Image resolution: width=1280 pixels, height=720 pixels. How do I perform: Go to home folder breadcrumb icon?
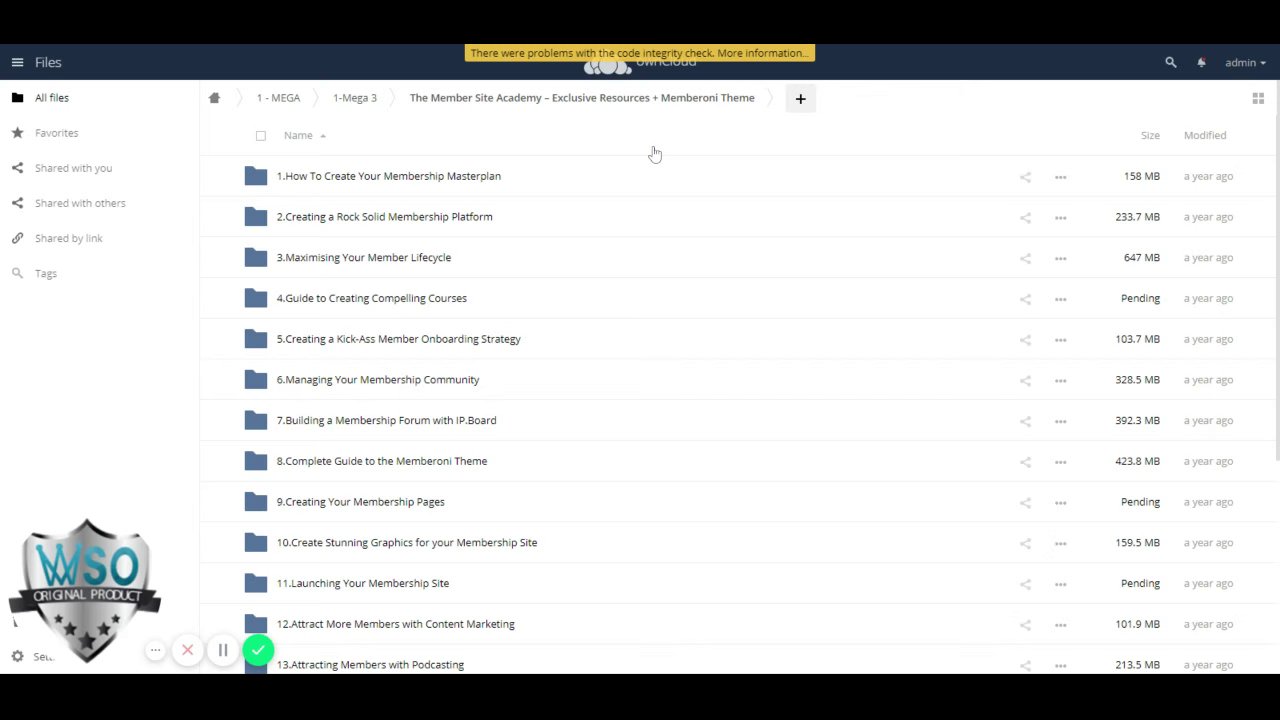click(x=214, y=98)
